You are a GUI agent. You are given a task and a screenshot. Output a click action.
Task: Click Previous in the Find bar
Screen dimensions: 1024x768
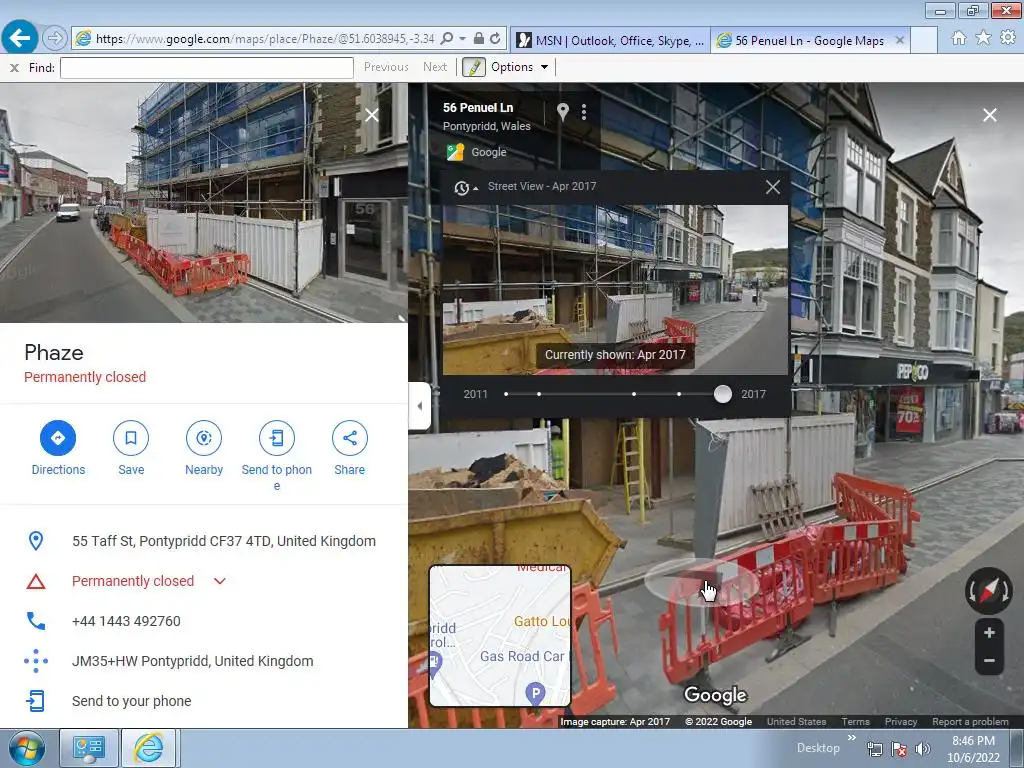386,67
